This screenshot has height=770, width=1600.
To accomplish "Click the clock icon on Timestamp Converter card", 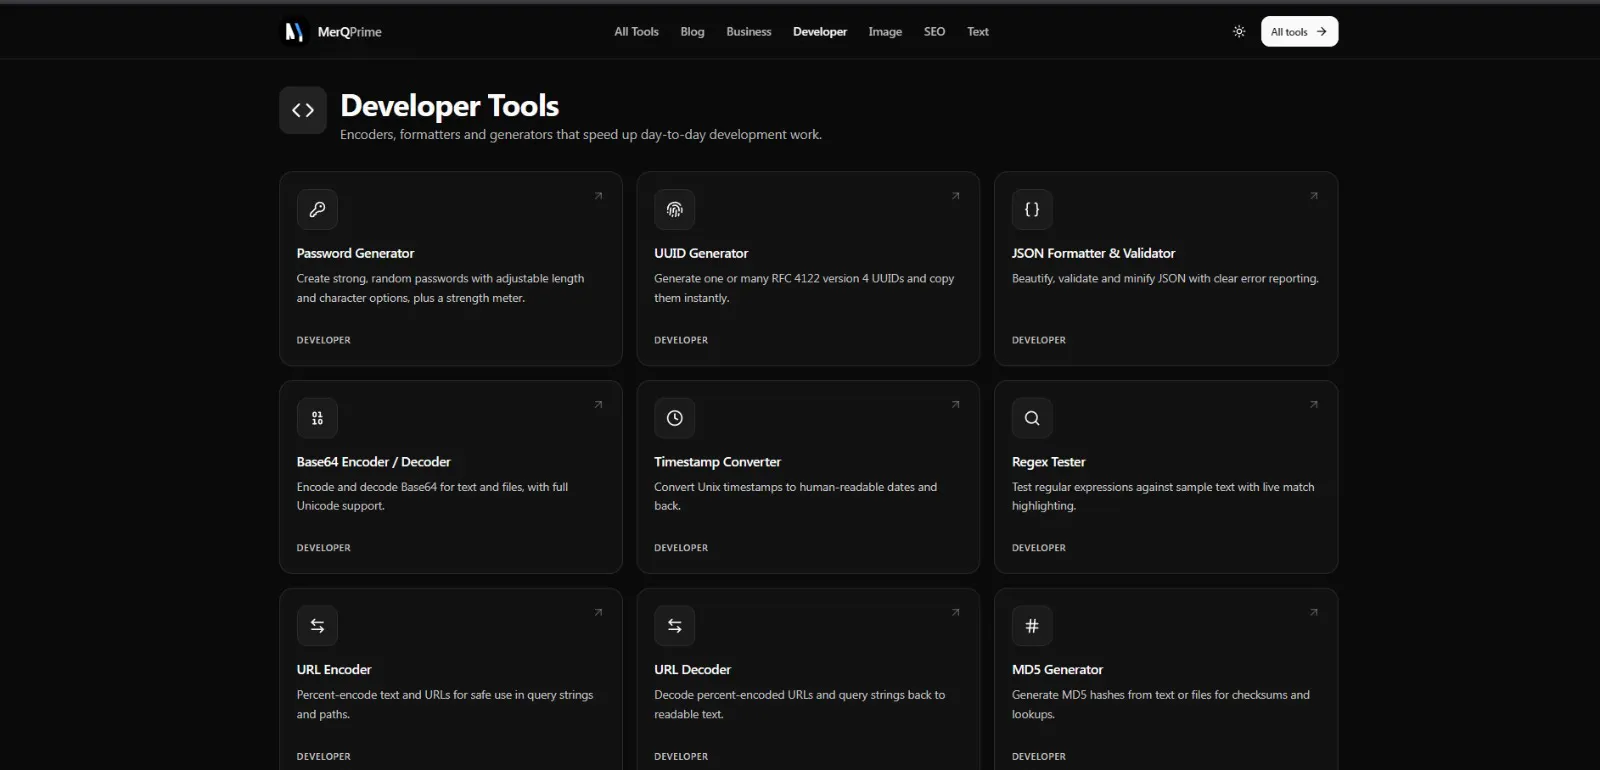I will pyautogui.click(x=675, y=418).
